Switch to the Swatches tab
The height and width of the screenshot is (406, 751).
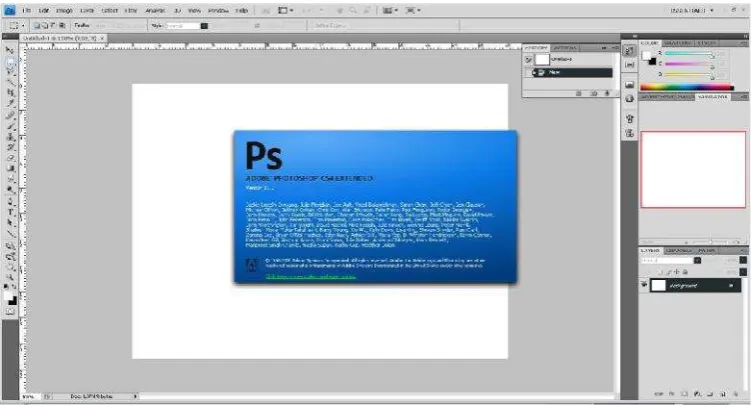pyautogui.click(x=678, y=43)
